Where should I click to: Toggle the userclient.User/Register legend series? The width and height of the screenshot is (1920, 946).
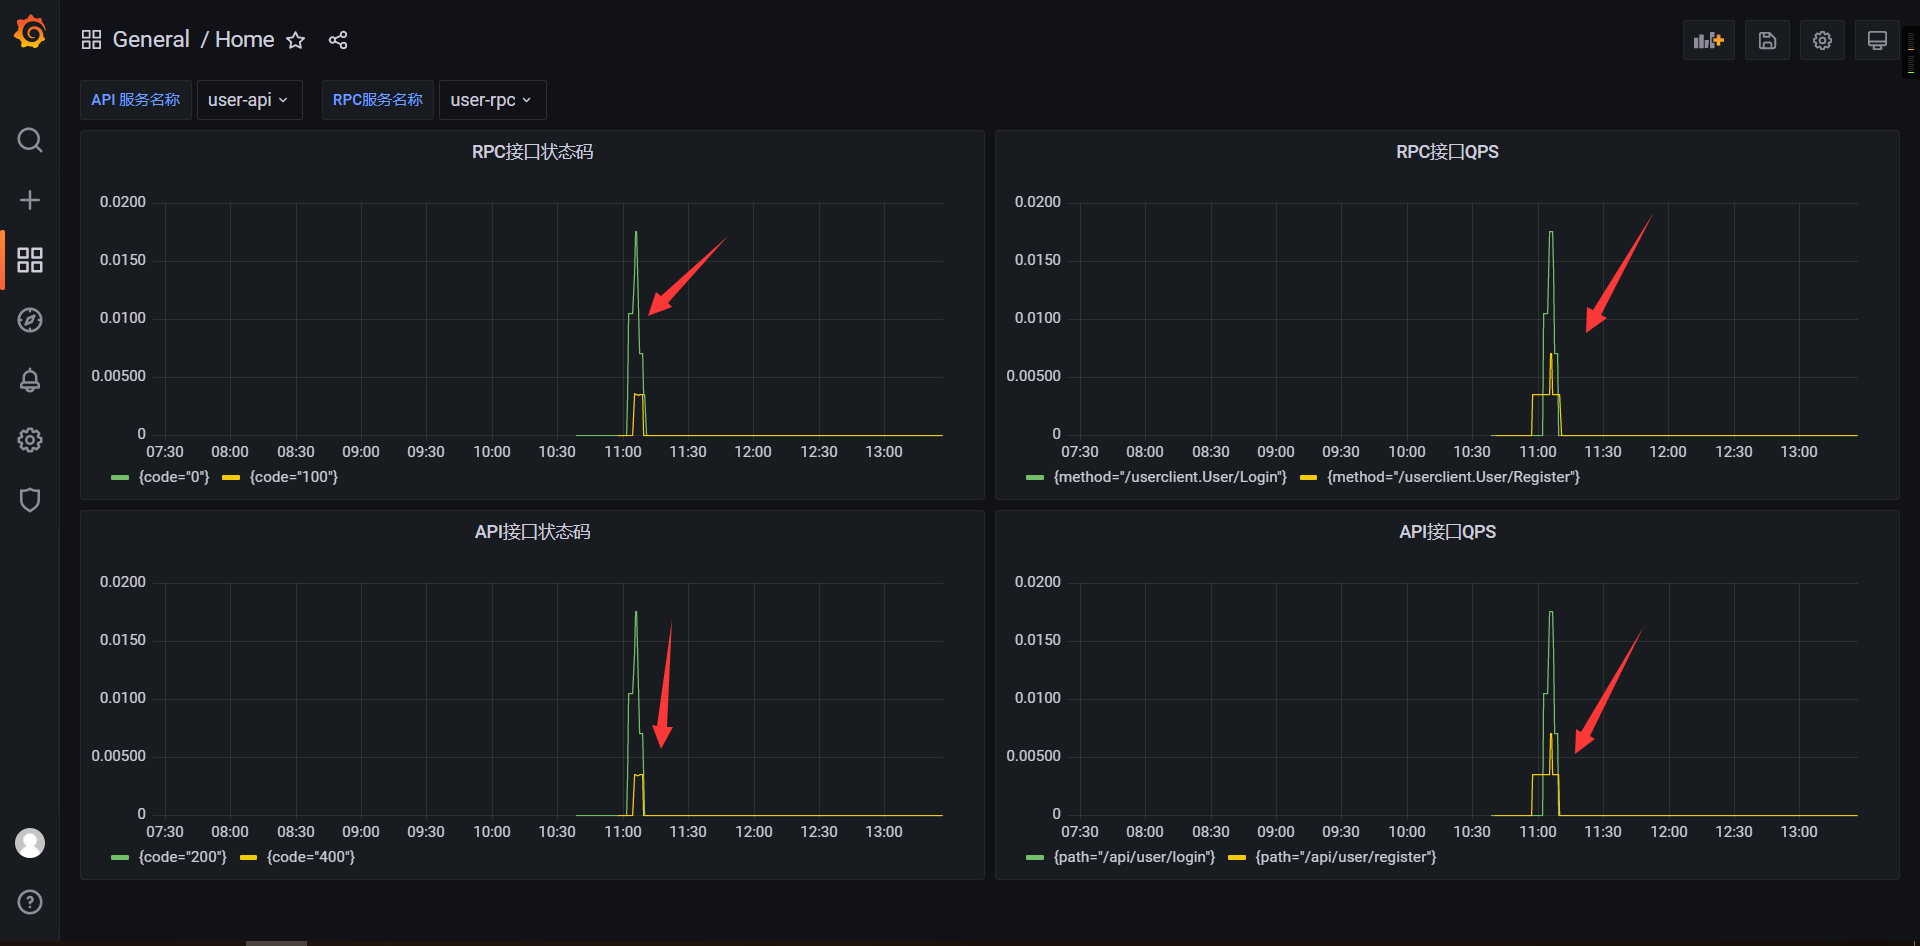(1453, 477)
